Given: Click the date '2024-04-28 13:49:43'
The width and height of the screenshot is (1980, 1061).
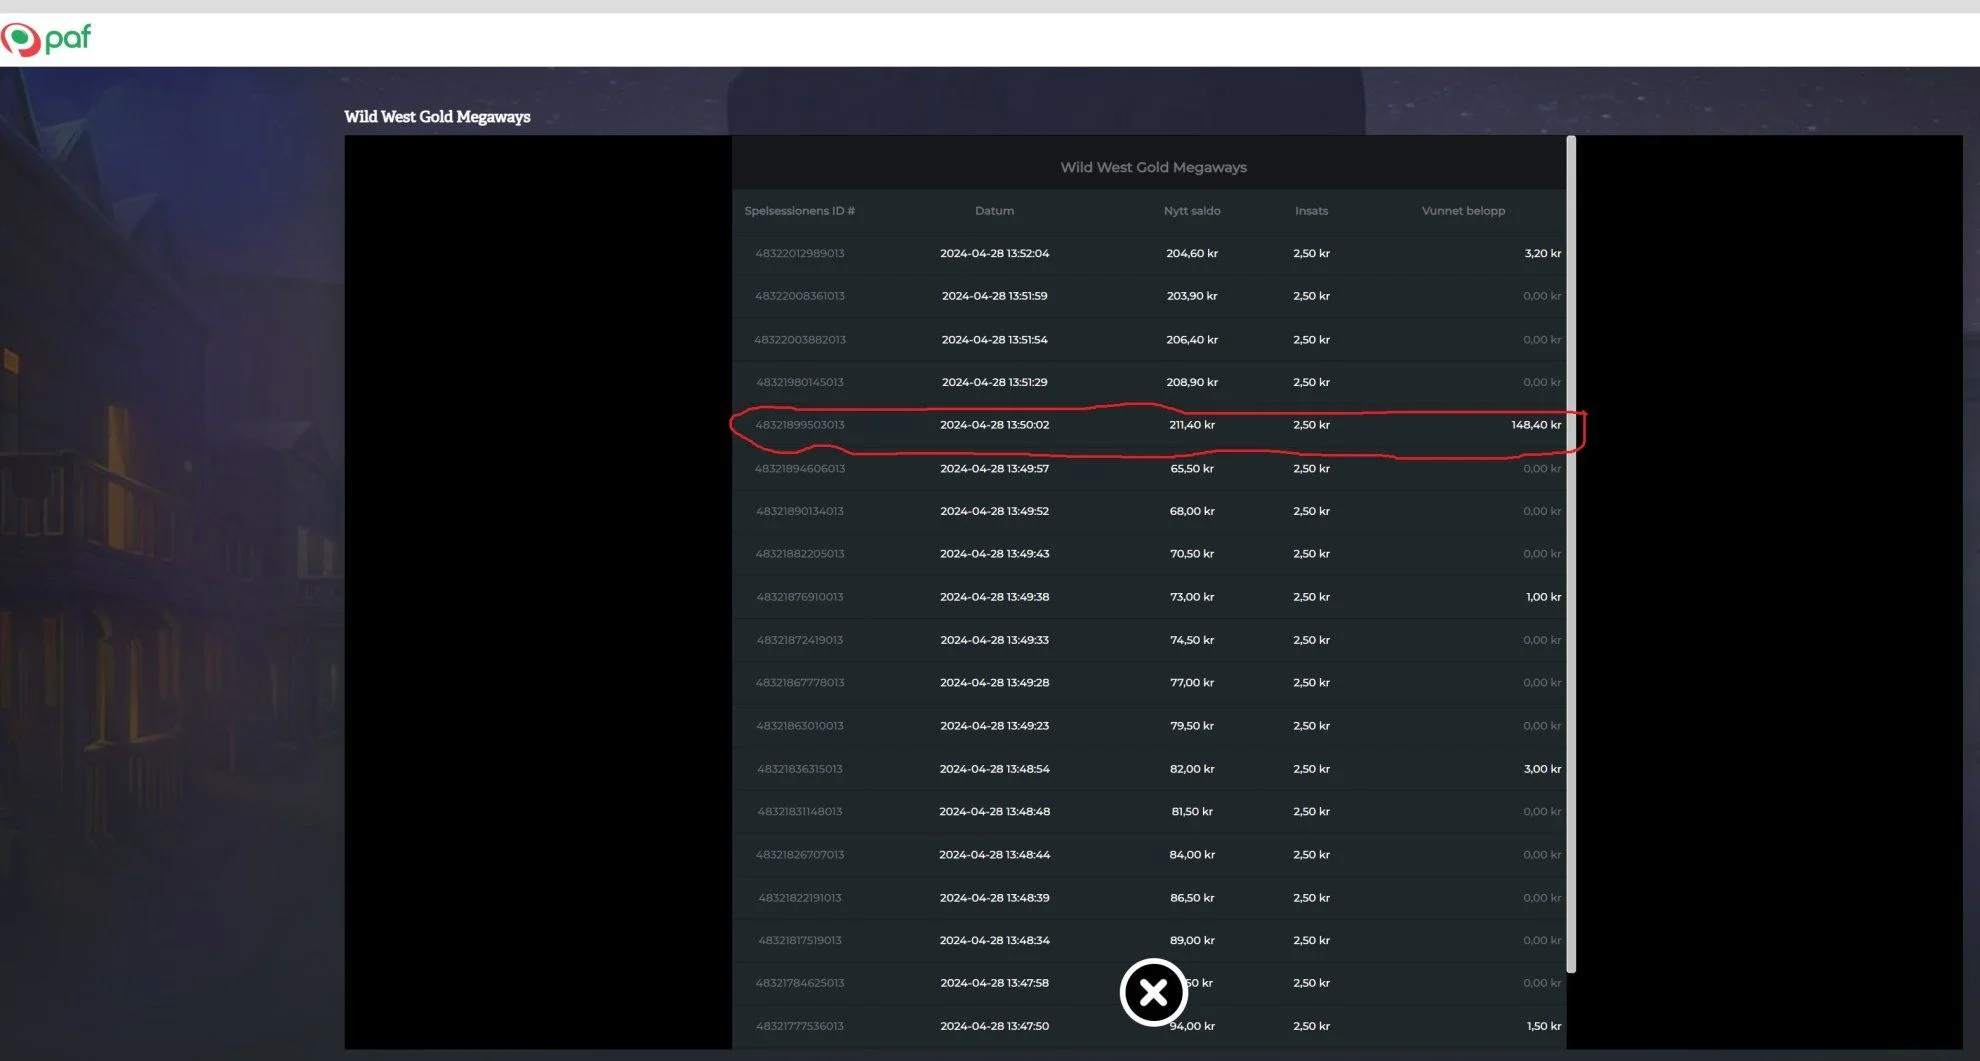Looking at the screenshot, I should 995,554.
